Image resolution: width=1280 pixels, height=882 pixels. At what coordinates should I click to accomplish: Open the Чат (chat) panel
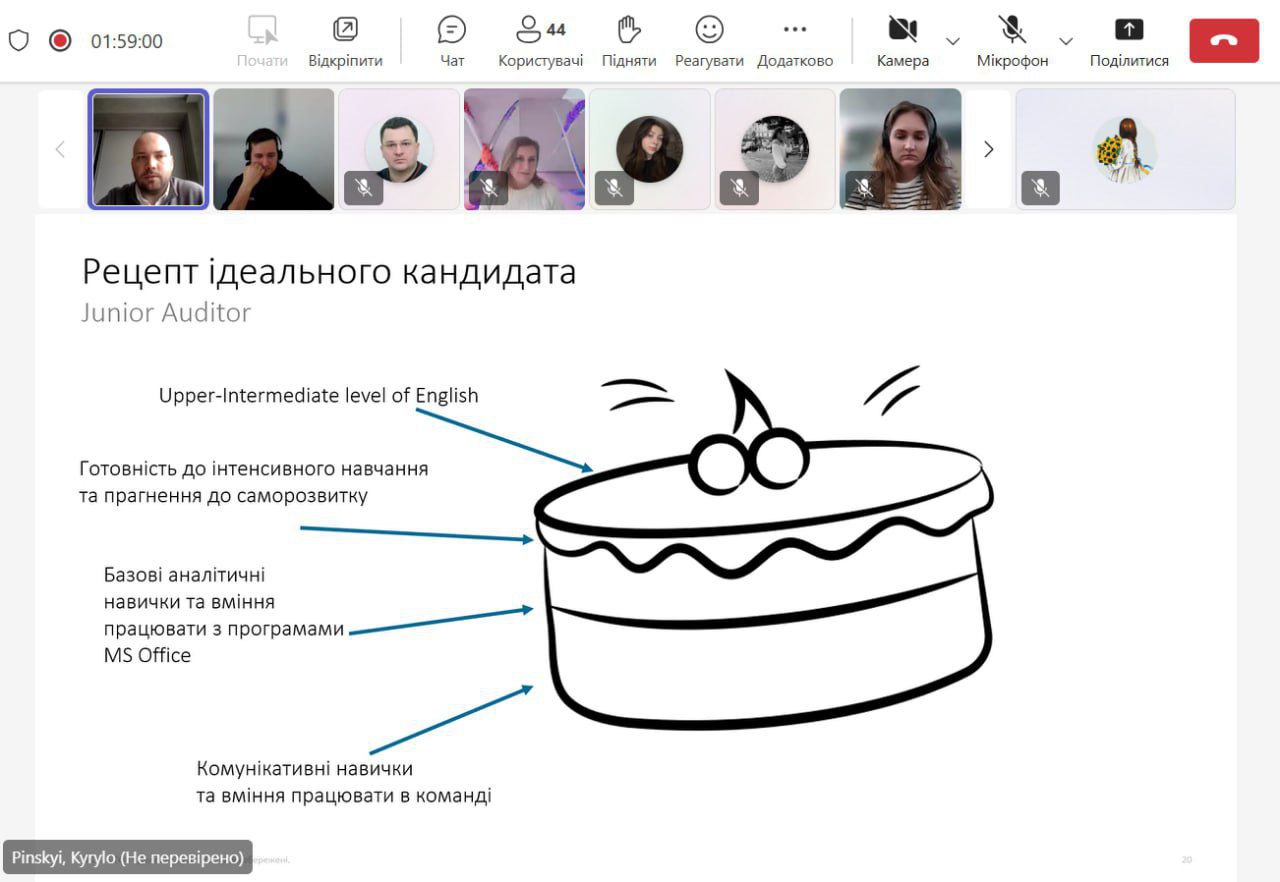[452, 41]
